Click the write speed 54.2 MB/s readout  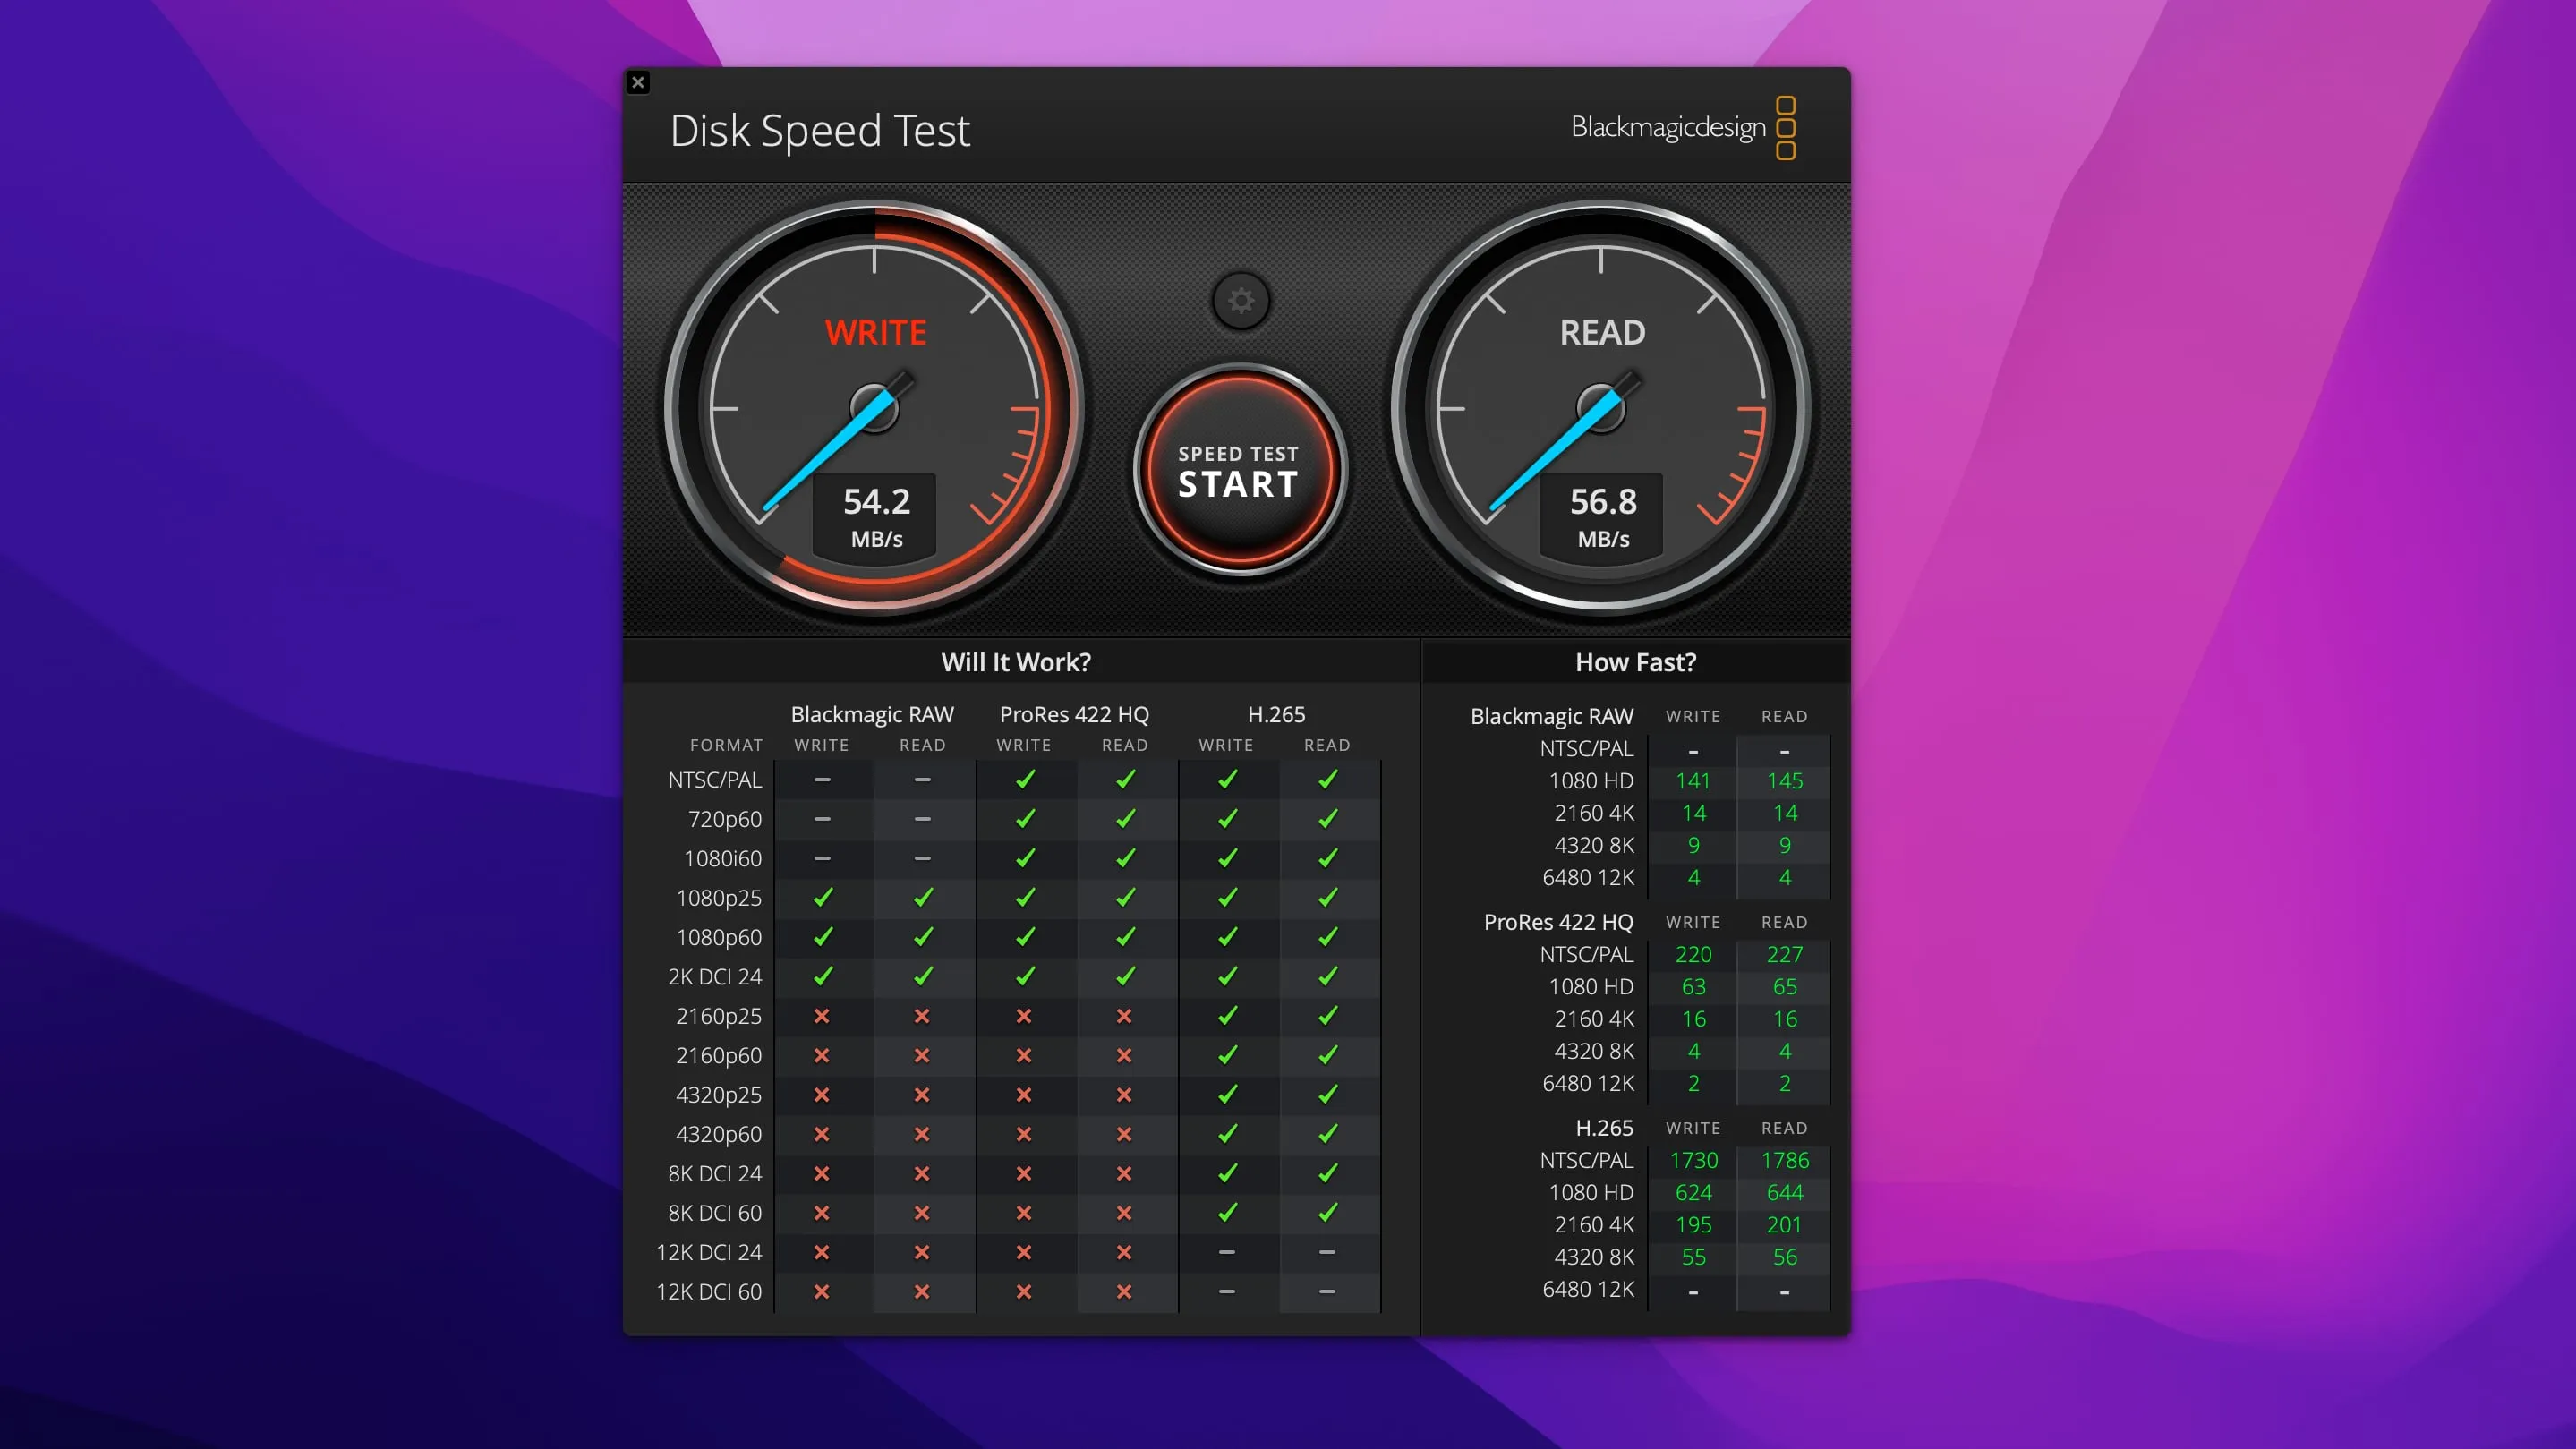point(876,516)
